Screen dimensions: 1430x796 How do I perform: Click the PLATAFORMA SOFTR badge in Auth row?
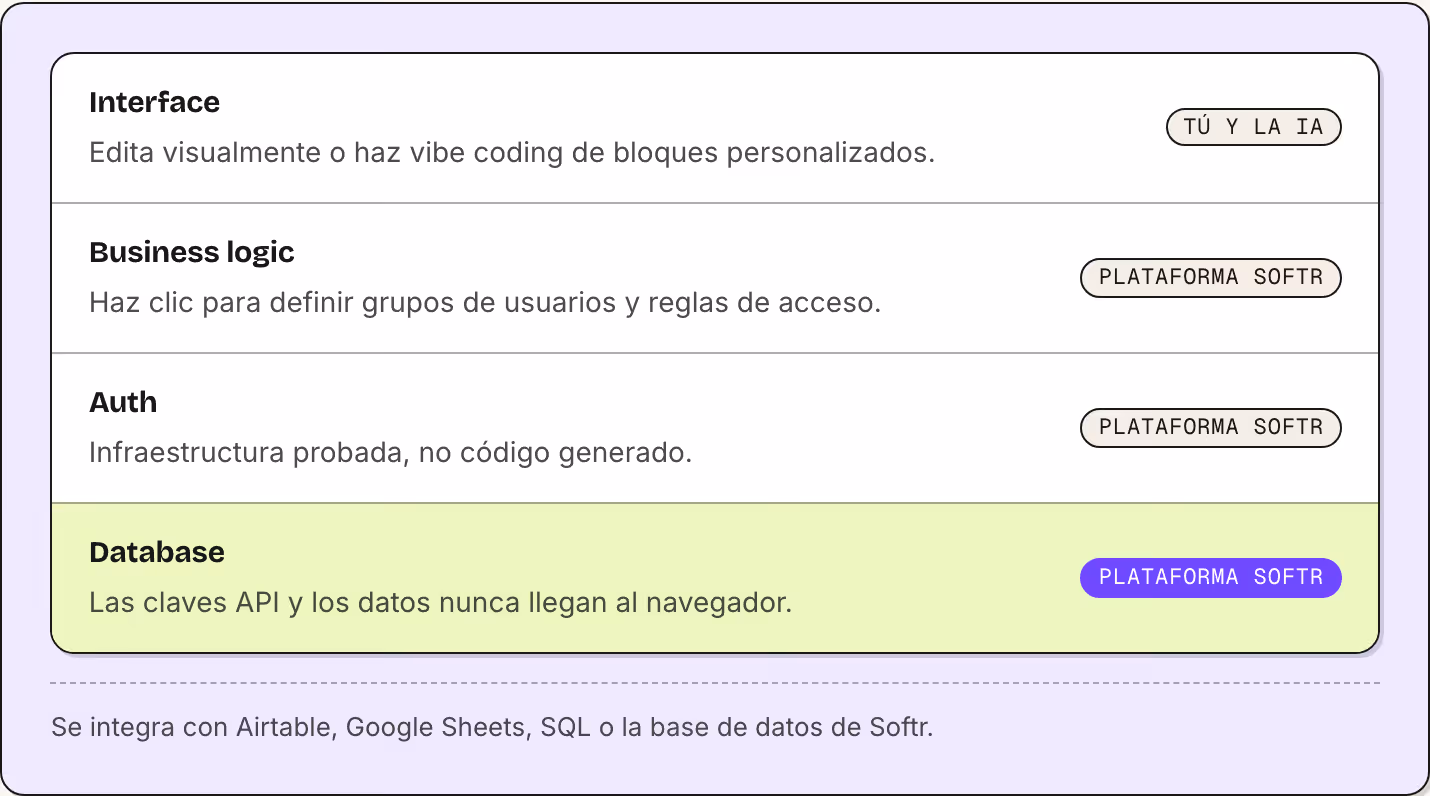click(x=1210, y=427)
